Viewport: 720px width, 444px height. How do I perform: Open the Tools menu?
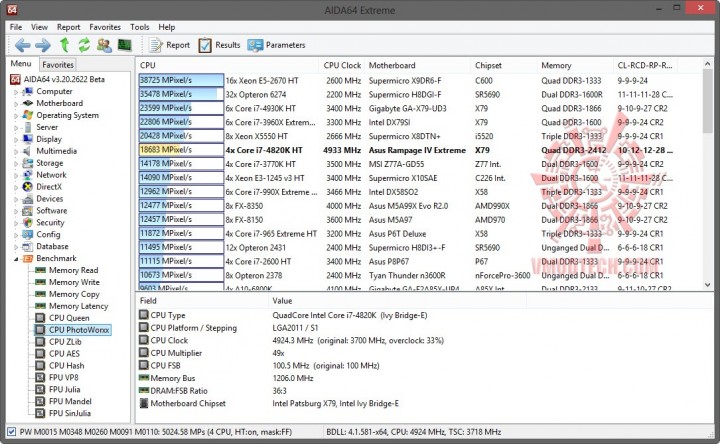(139, 27)
